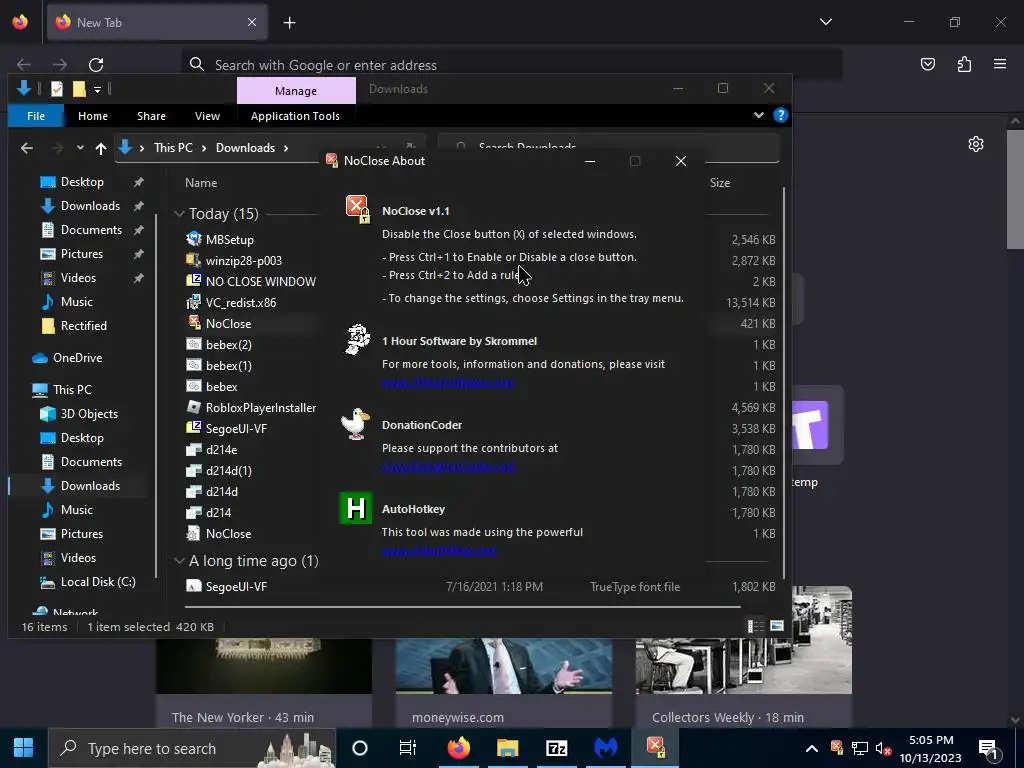Select the NO CLOSE WINDOW file
Image resolution: width=1024 pixels, height=768 pixels.
261,281
